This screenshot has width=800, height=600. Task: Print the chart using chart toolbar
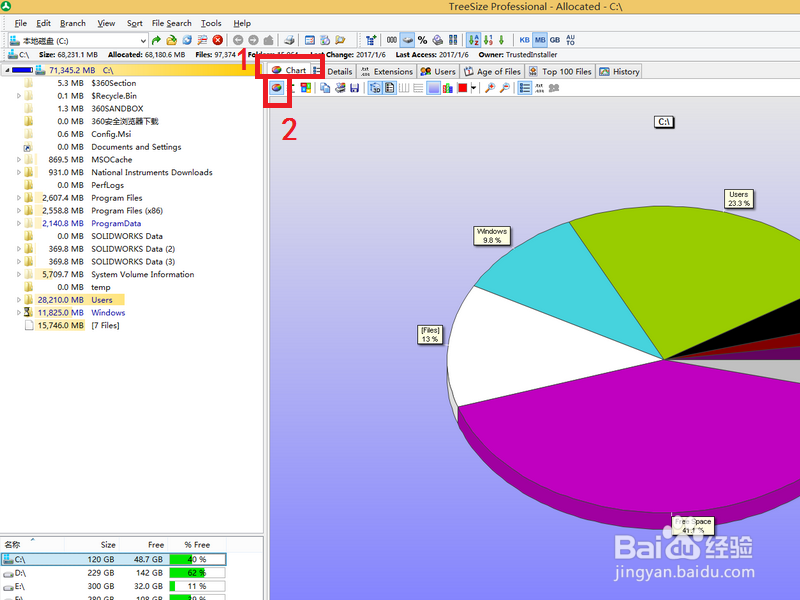pyautogui.click(x=340, y=88)
